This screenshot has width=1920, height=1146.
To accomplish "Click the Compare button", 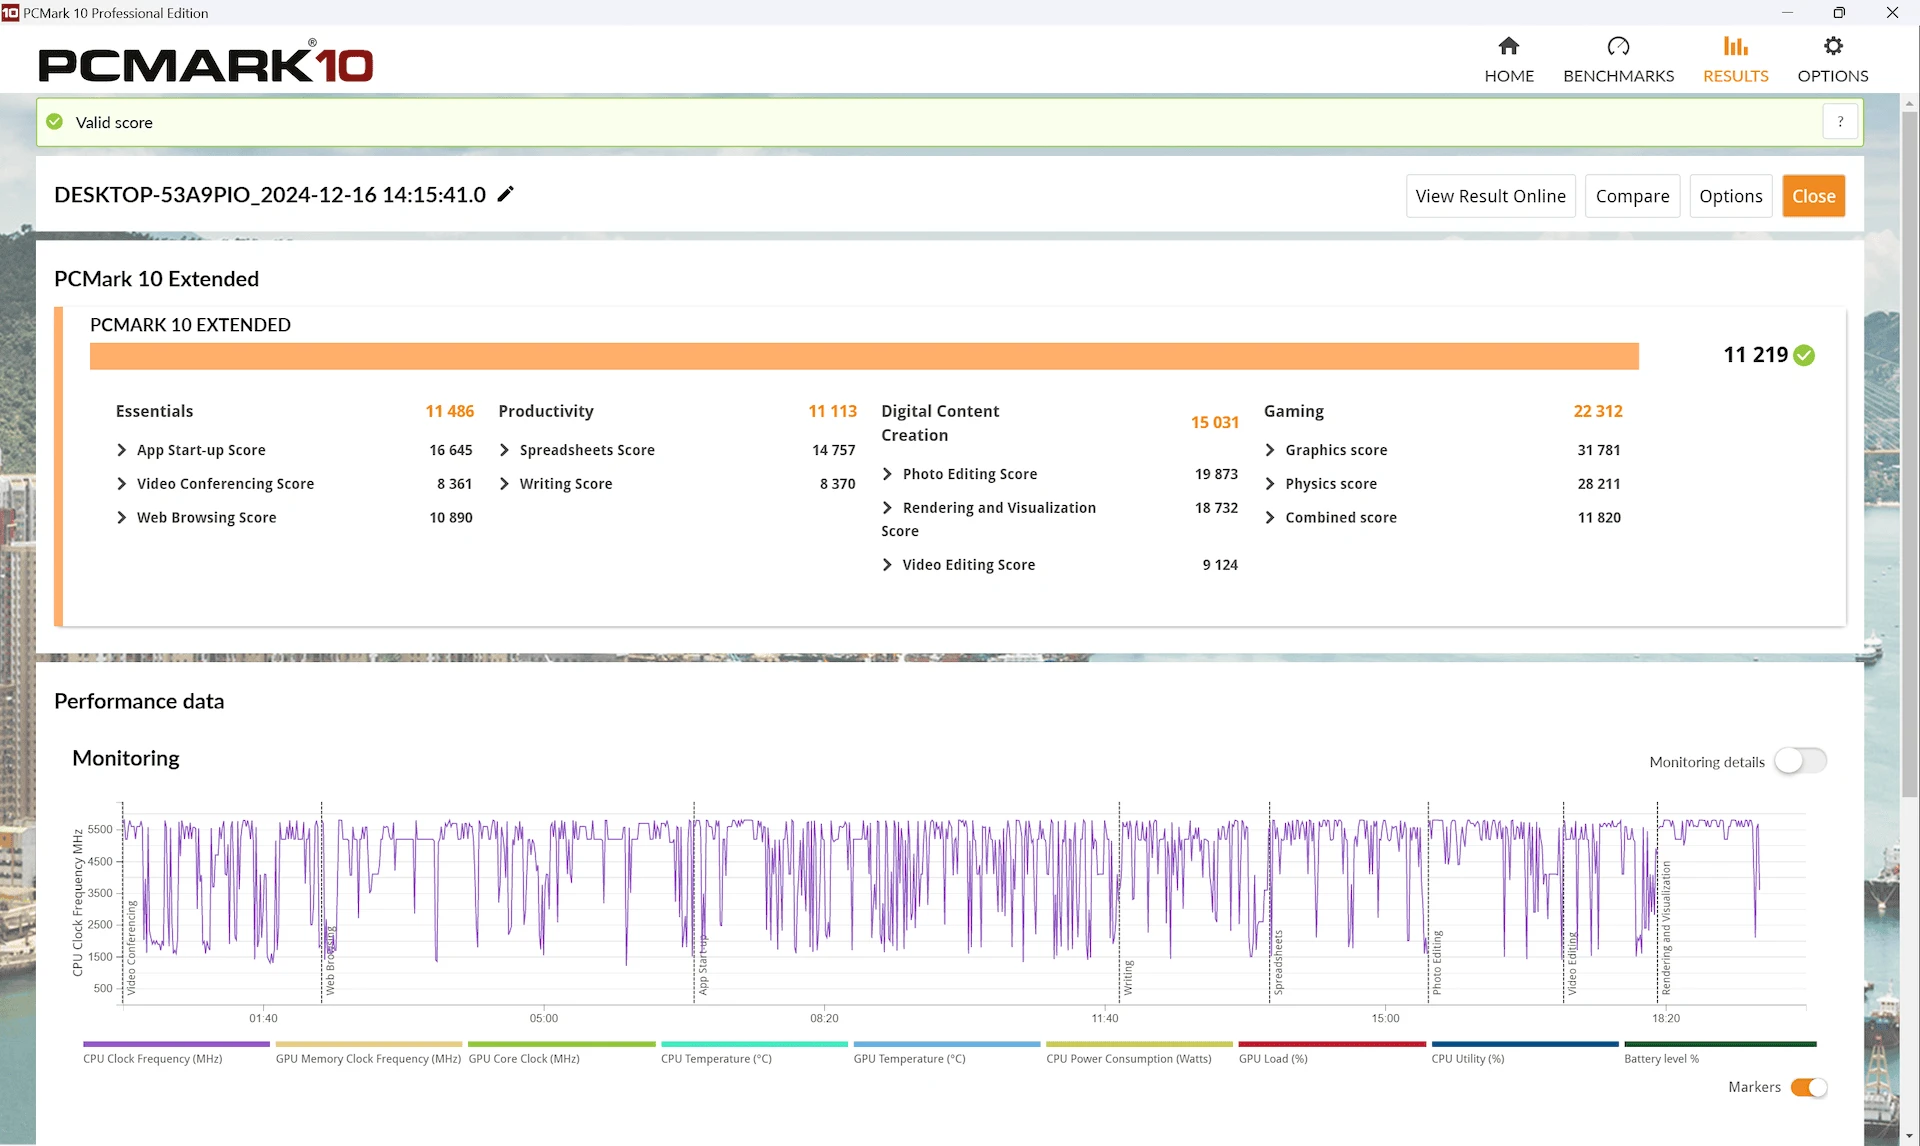I will [x=1632, y=196].
